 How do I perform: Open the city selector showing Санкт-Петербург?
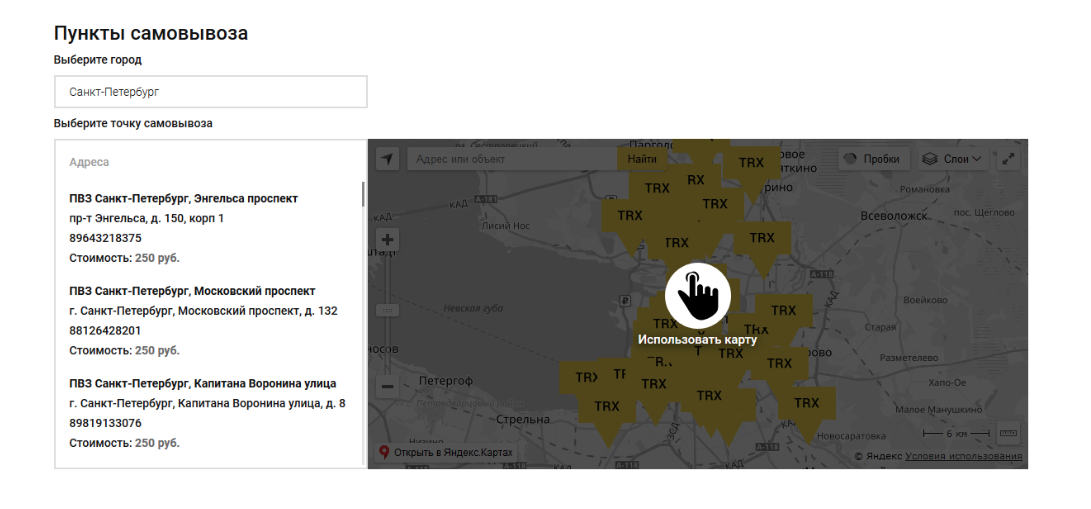pos(210,92)
